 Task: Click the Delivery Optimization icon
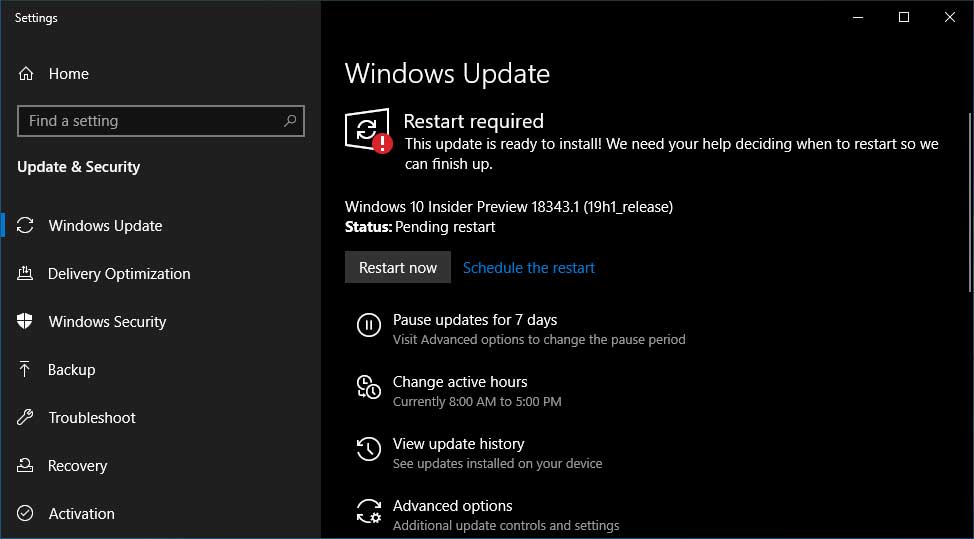25,273
